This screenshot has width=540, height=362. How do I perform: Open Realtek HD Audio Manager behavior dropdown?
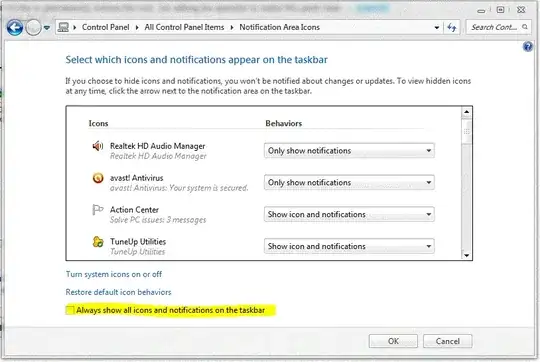click(349, 151)
